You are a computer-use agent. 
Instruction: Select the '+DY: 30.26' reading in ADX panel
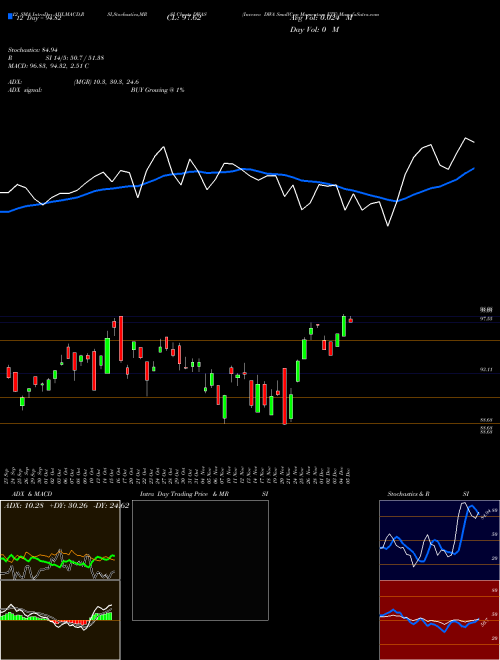(68, 506)
